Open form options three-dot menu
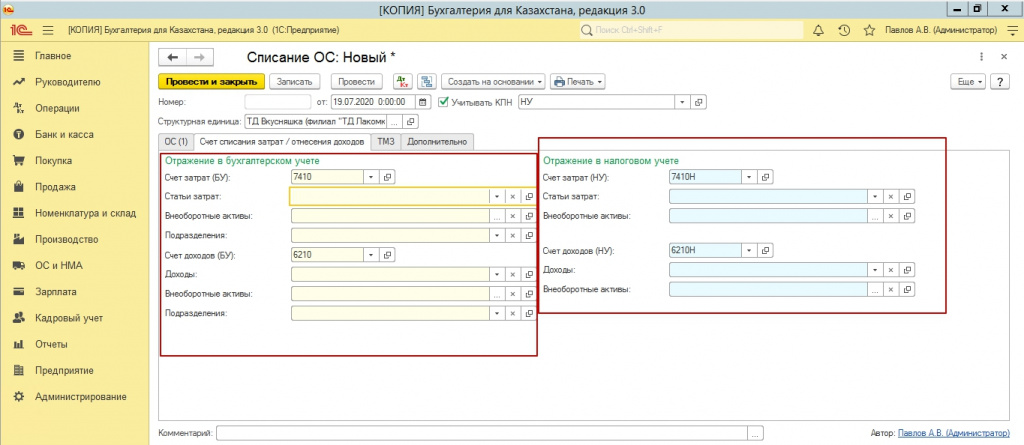The image size is (1024, 445). coord(982,58)
